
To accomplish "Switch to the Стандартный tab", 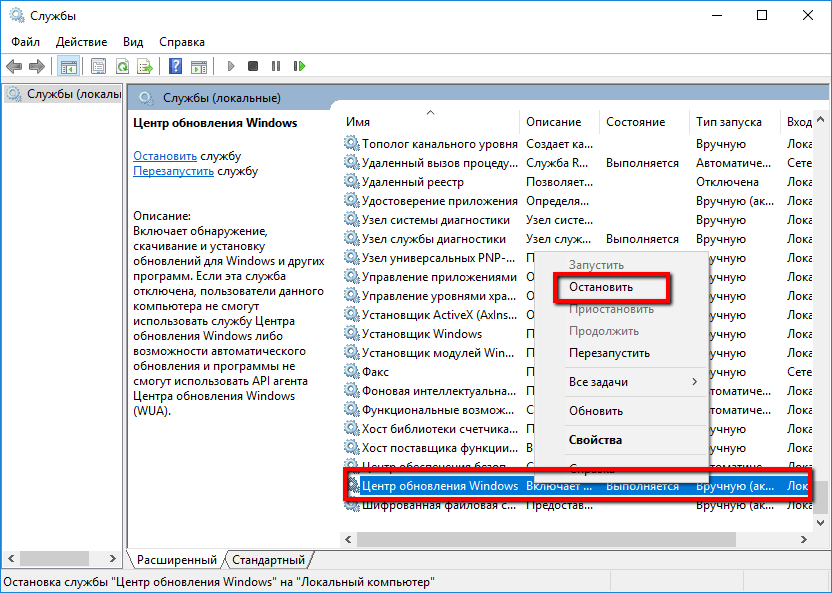I will point(270,560).
